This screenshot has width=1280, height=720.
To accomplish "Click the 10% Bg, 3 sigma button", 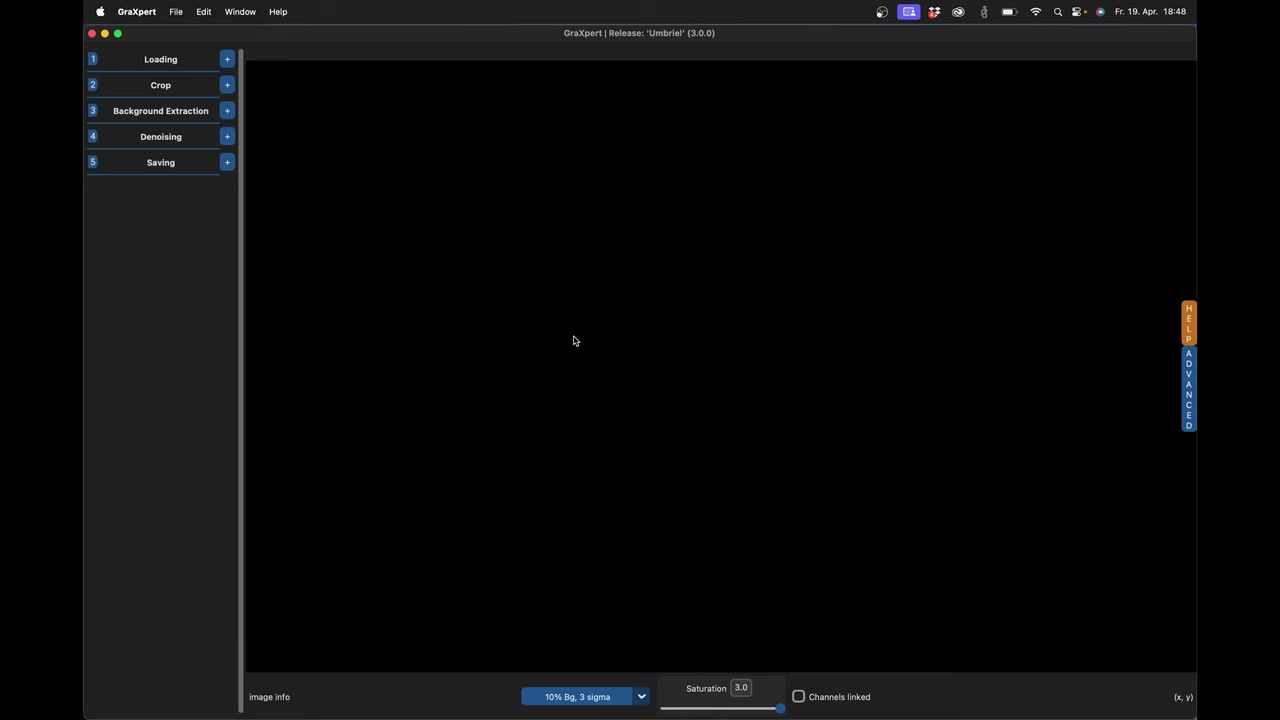I will click(577, 697).
